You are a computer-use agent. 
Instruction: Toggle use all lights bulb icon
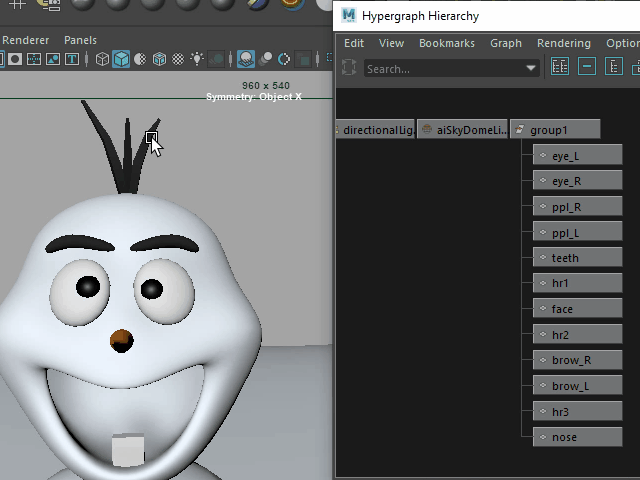(x=197, y=60)
